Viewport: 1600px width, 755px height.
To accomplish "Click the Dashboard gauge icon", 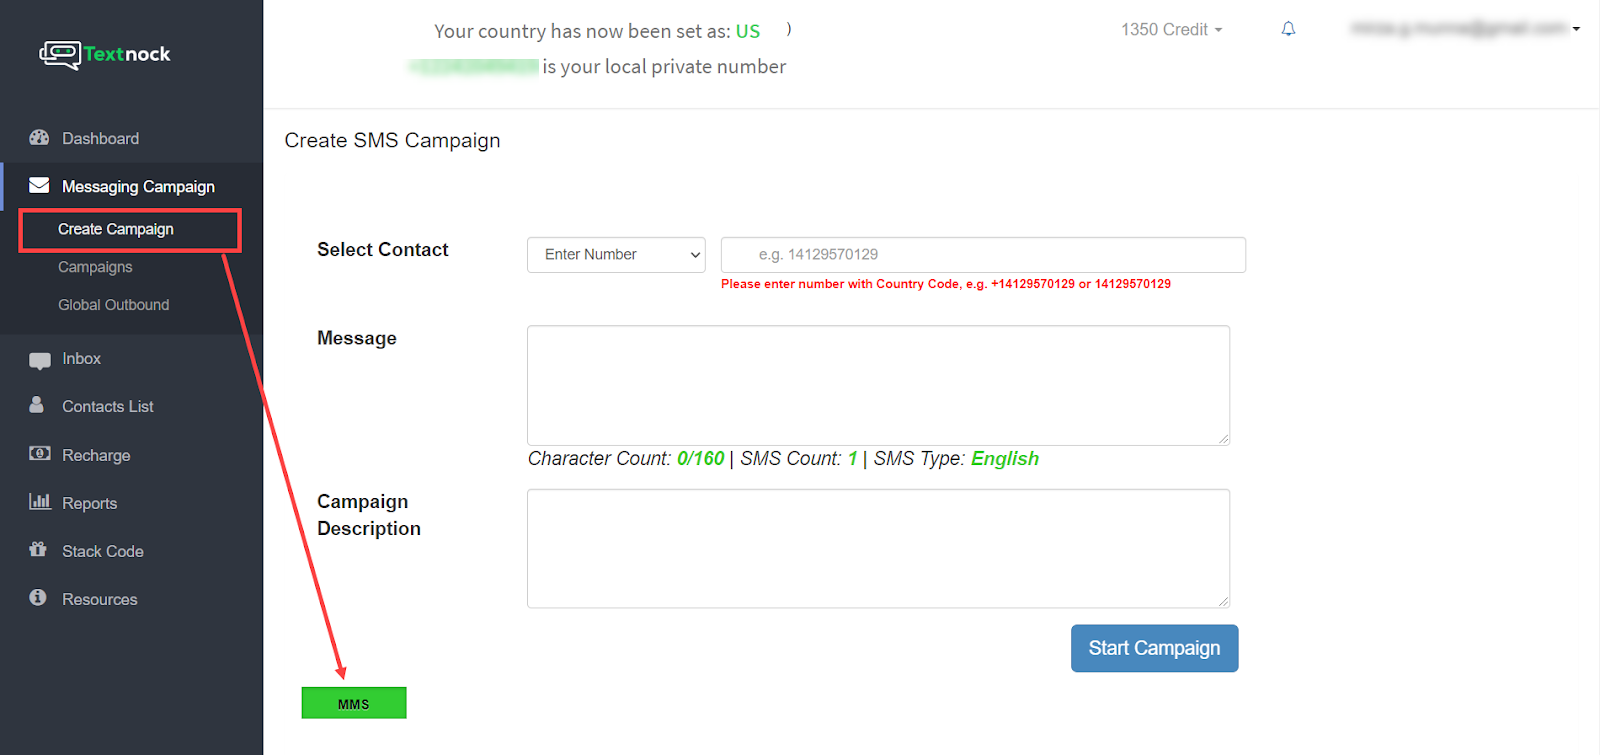I will tap(39, 138).
